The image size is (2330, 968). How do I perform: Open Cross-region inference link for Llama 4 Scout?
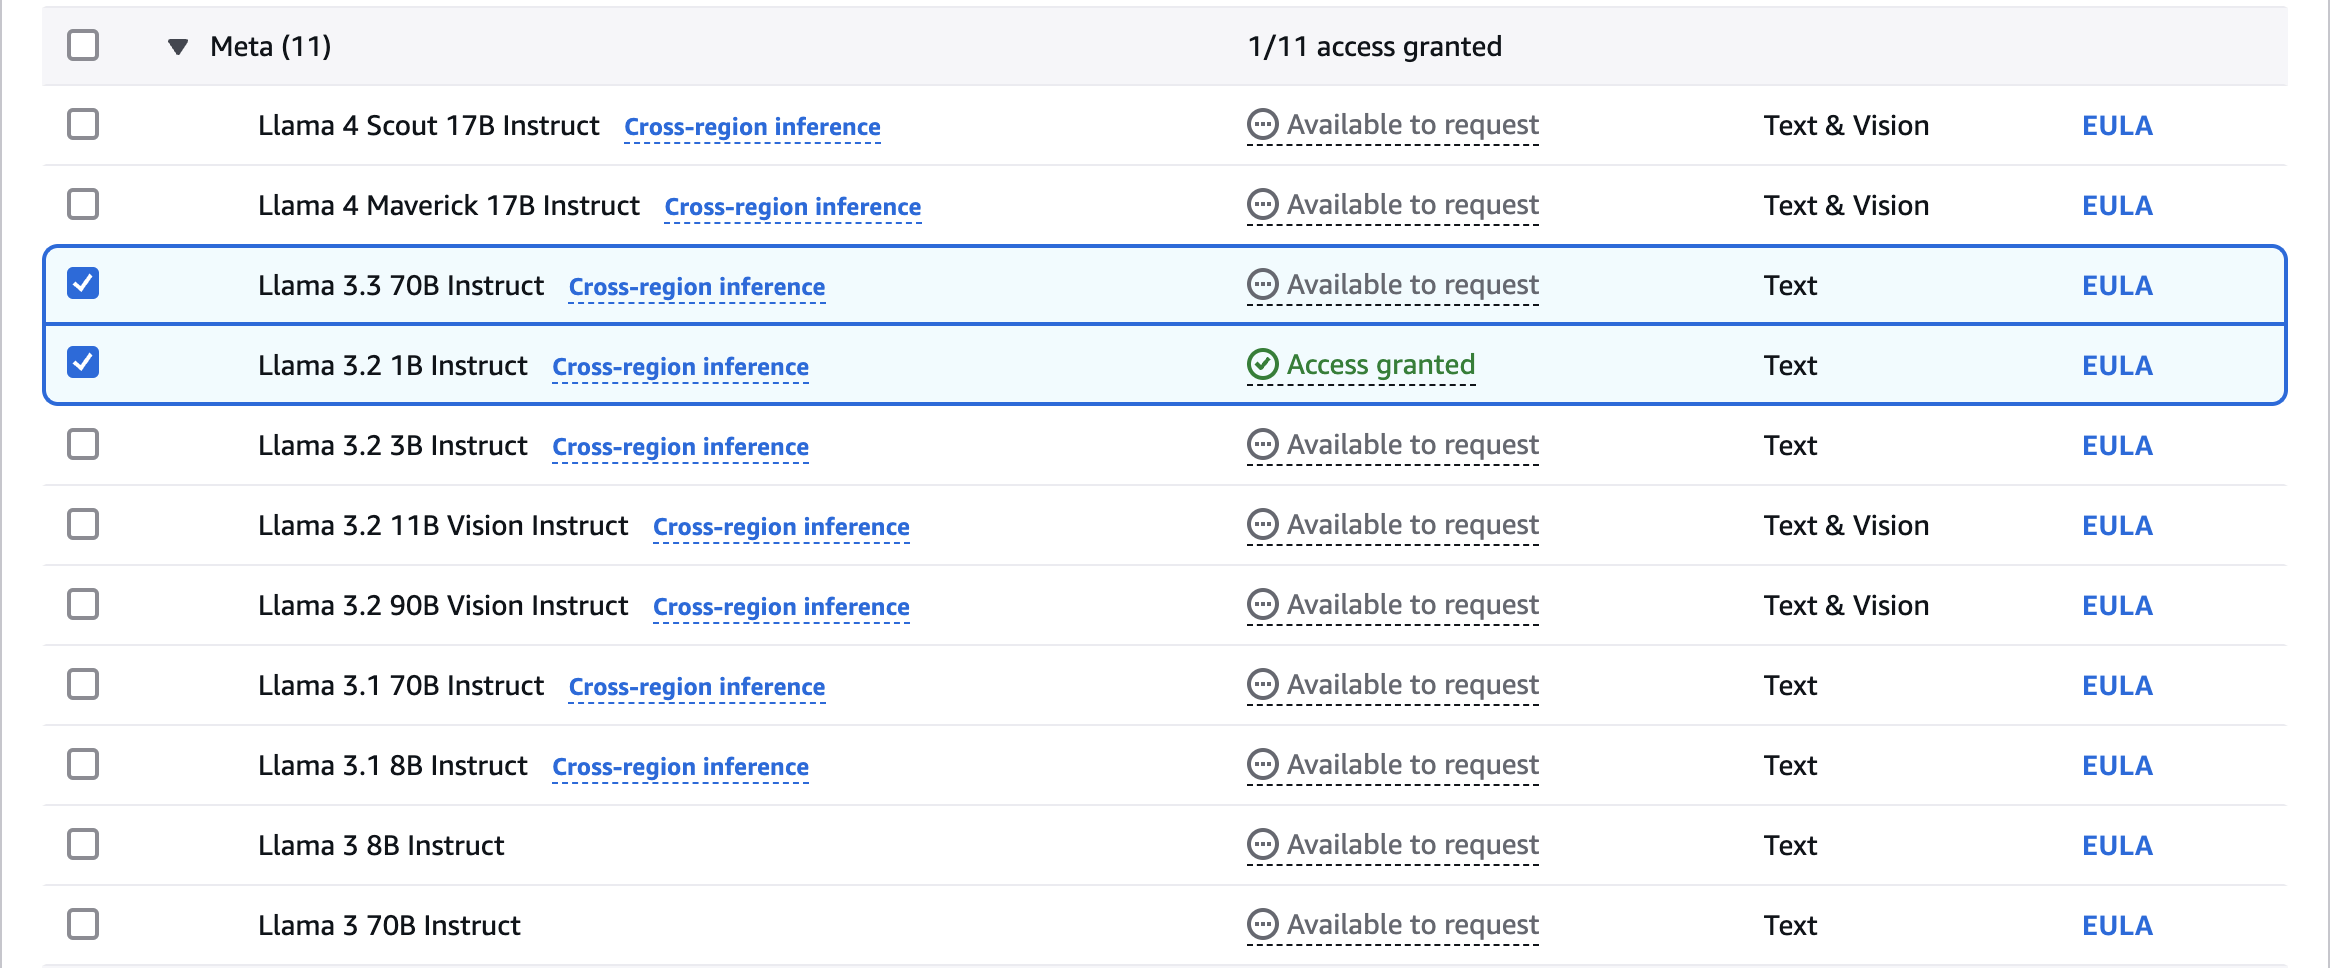coord(752,127)
